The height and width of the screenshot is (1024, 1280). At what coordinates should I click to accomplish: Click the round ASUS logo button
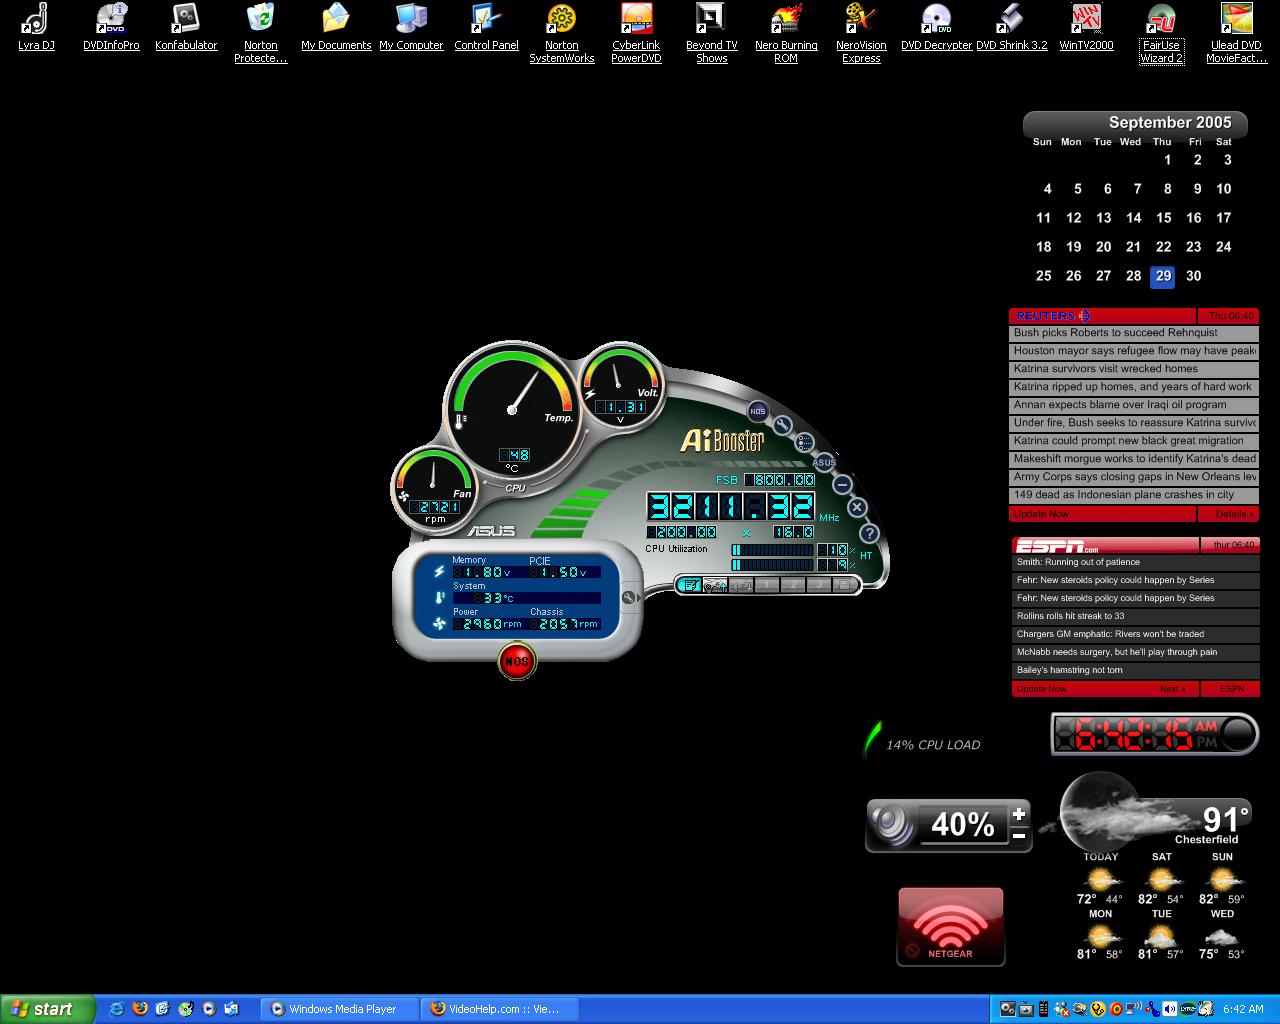point(824,462)
